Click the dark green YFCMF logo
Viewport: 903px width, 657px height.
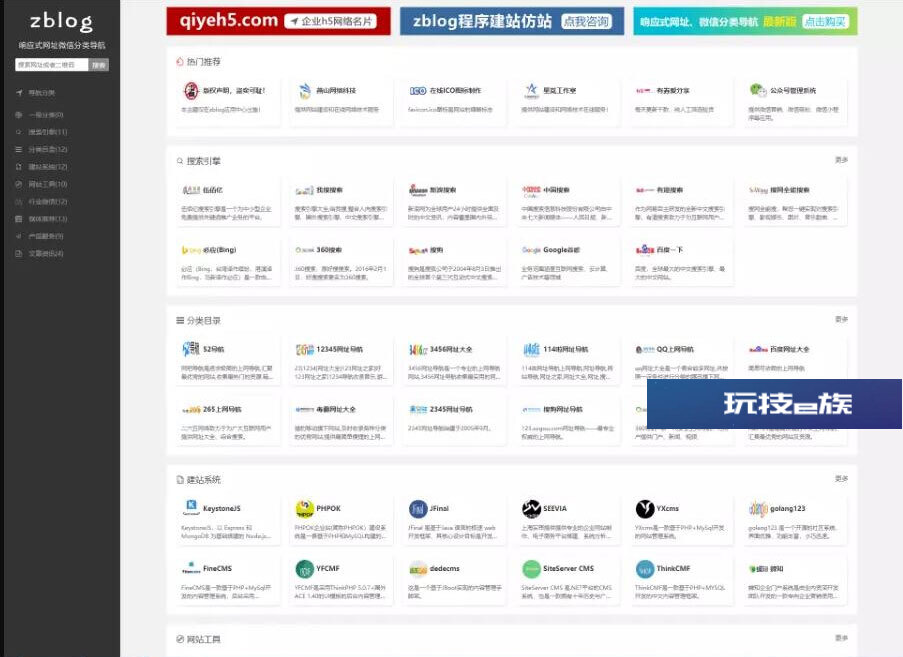pyautogui.click(x=304, y=569)
